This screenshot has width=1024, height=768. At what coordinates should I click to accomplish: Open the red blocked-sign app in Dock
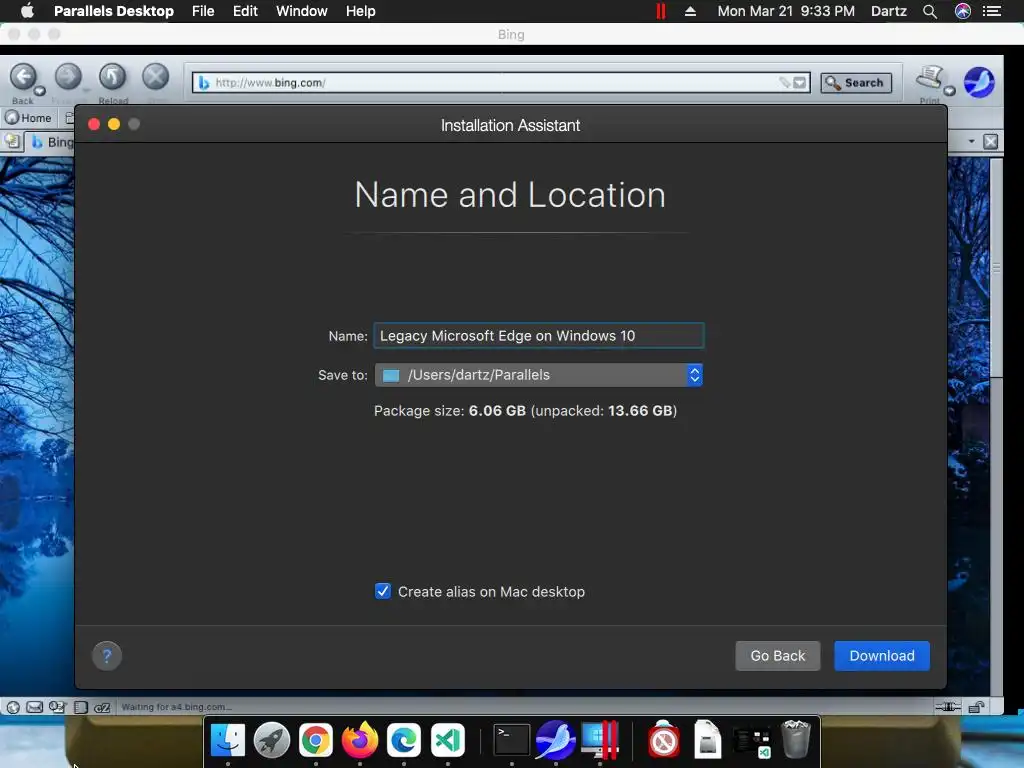click(x=664, y=740)
